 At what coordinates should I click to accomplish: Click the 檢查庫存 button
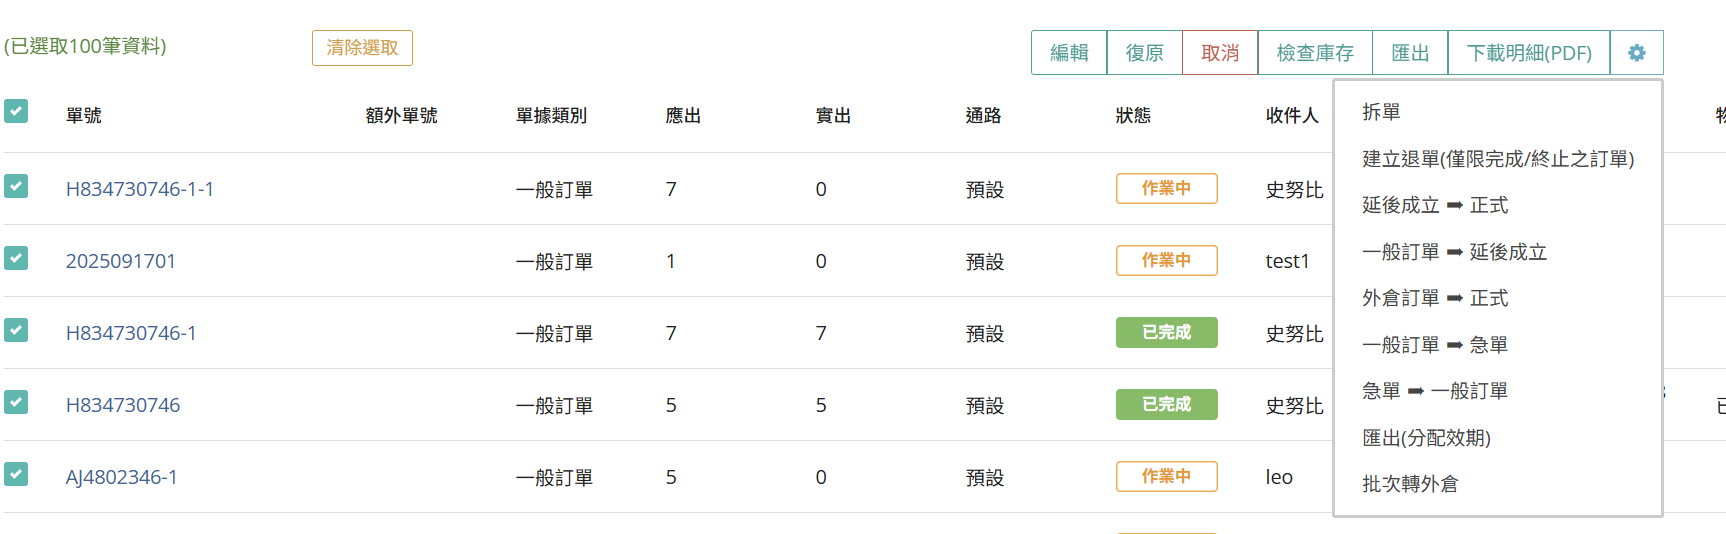pos(1315,53)
